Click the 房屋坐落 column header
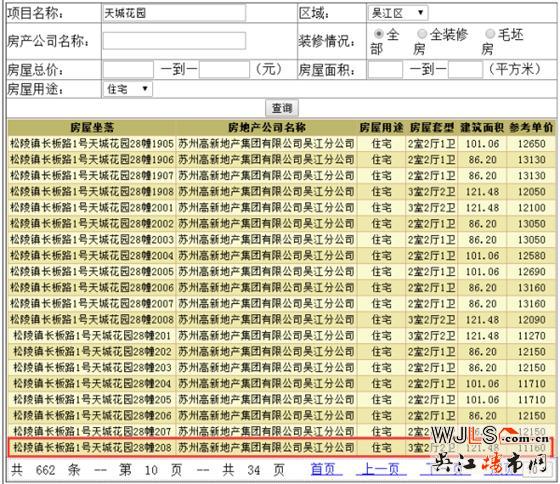The width and height of the screenshot is (560, 484). point(92,128)
